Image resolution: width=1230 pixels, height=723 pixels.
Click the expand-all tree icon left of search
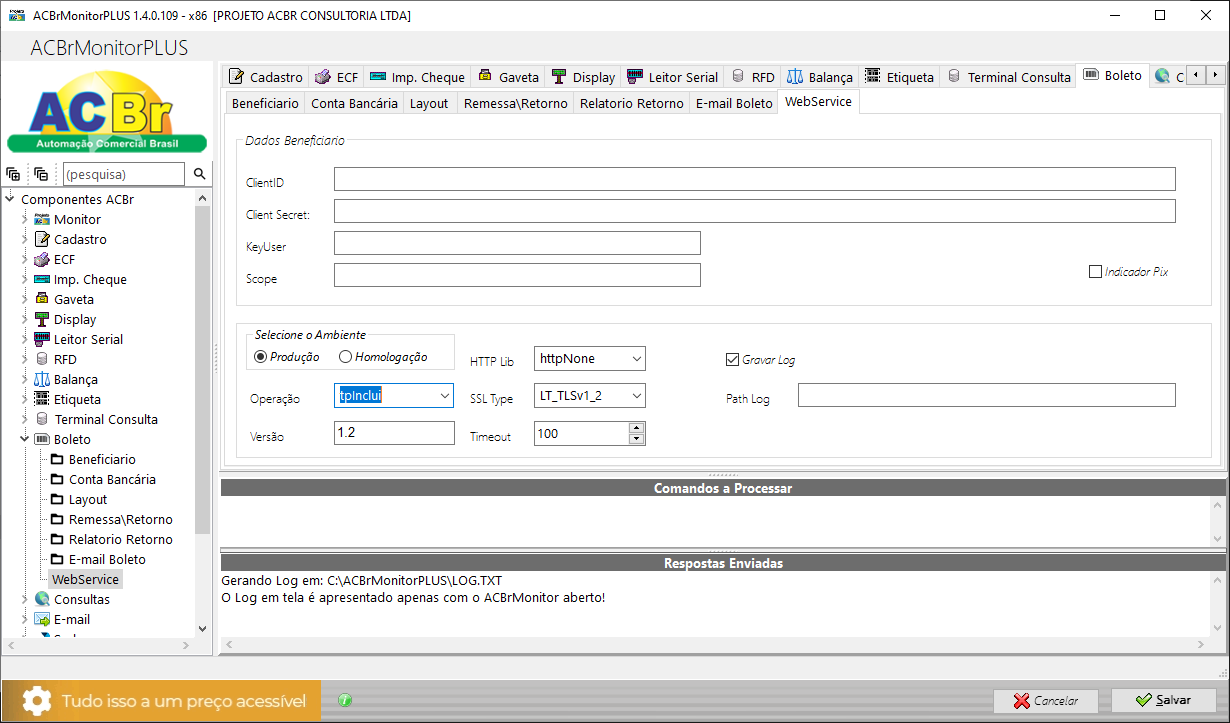pyautogui.click(x=13, y=174)
